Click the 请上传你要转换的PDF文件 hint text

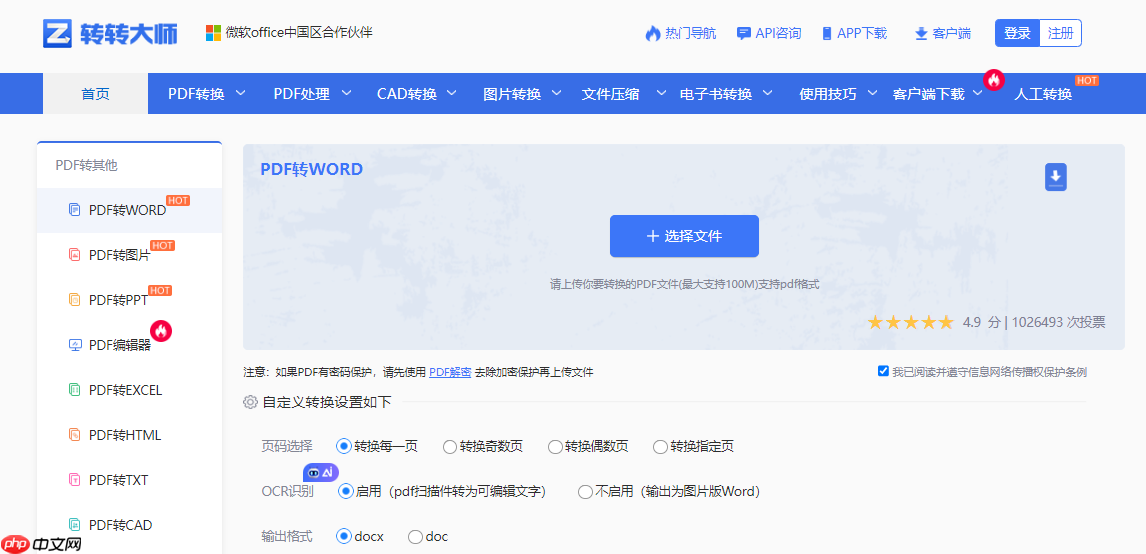684,284
